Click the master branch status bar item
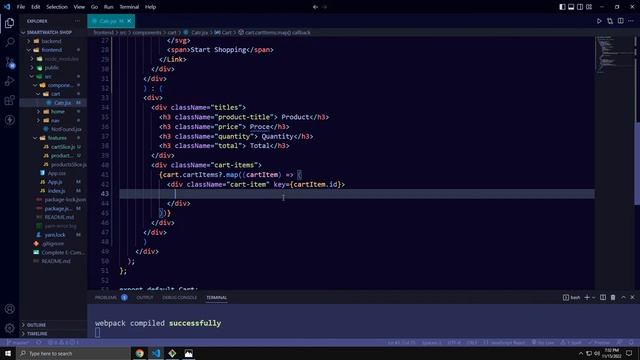The height and width of the screenshot is (360, 640). (18, 343)
